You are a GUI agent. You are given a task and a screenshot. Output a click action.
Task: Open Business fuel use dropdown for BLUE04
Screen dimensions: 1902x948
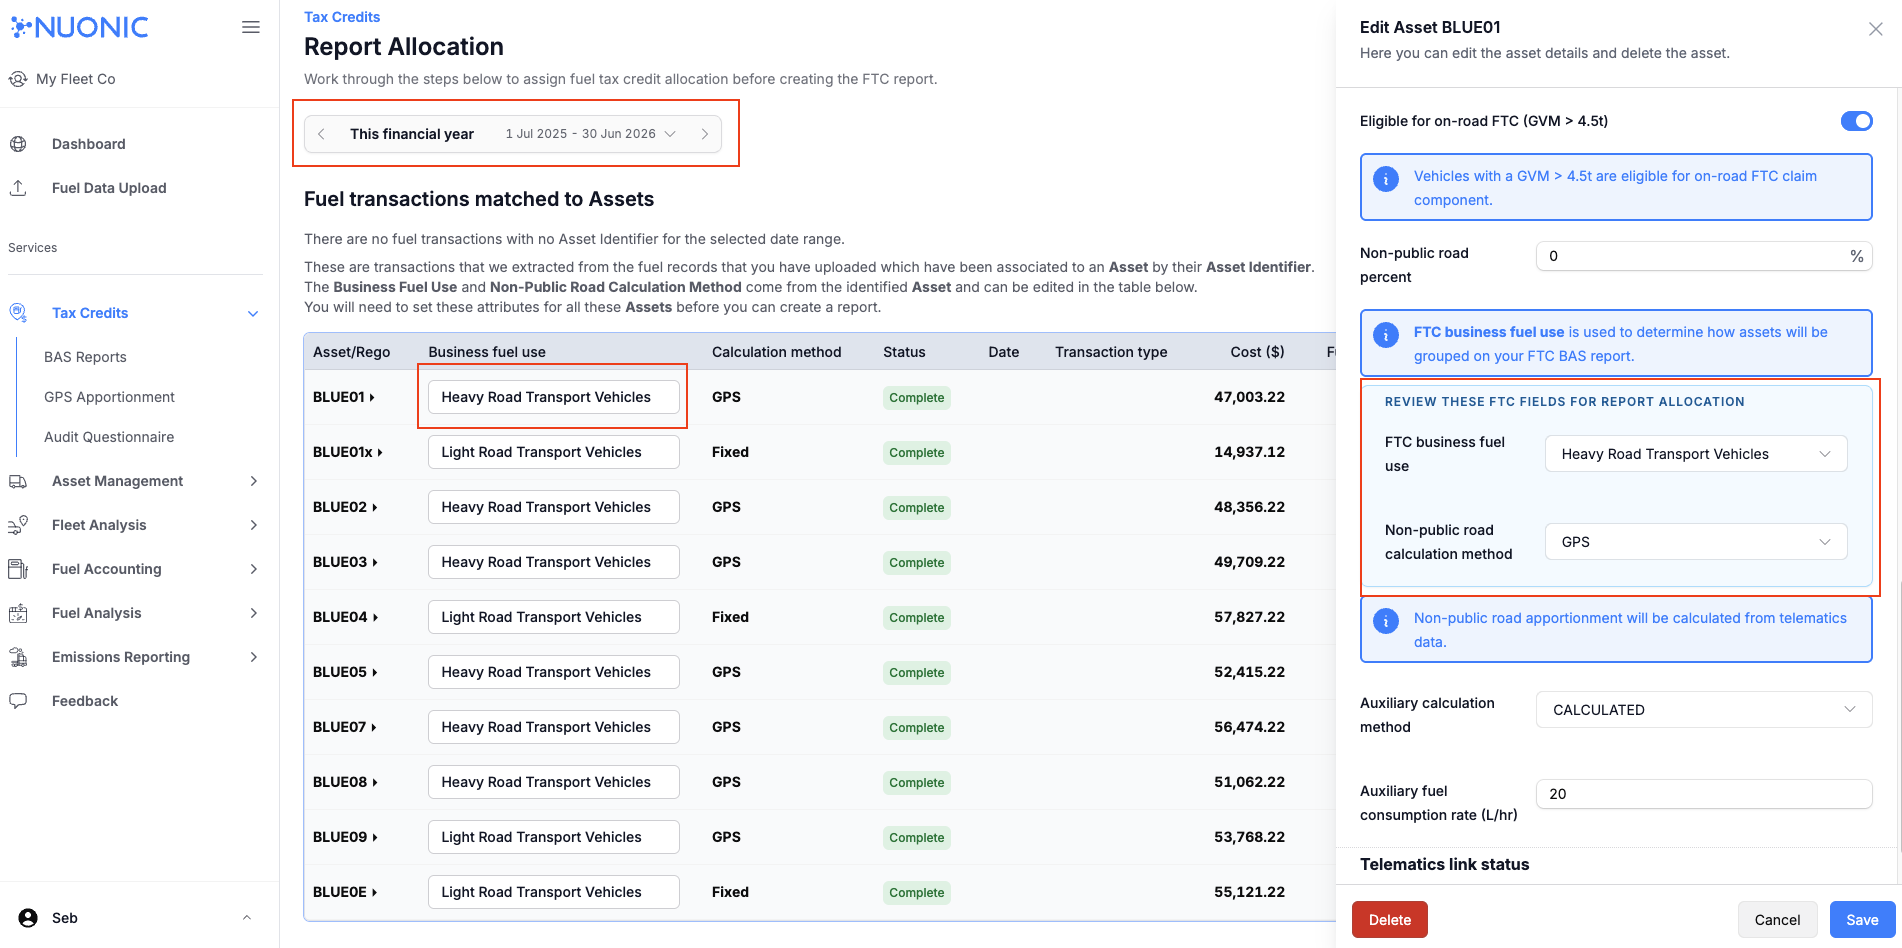pos(554,617)
